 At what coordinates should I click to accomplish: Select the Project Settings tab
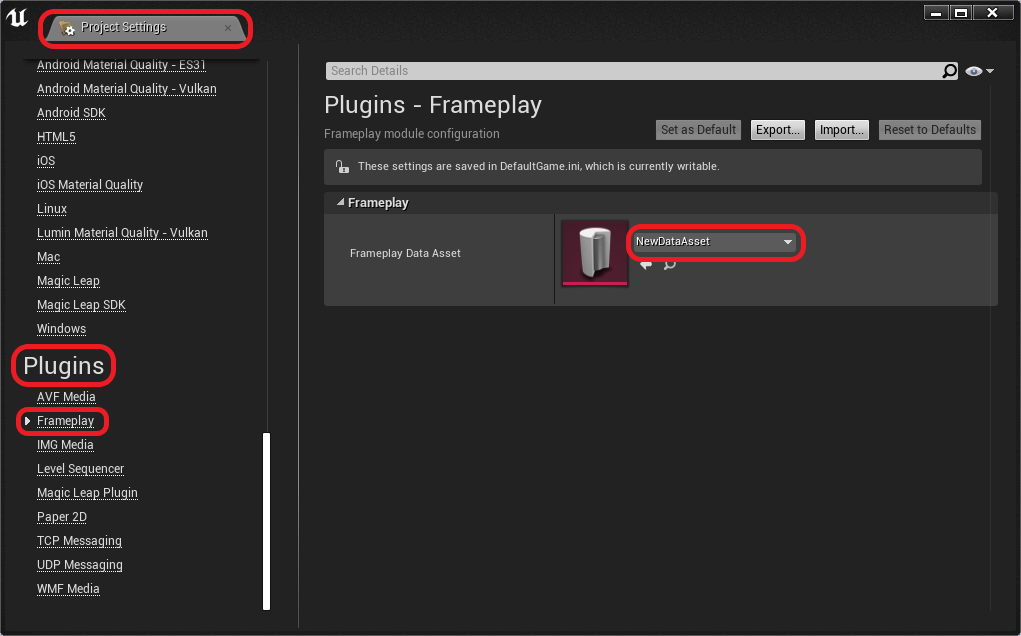145,28
